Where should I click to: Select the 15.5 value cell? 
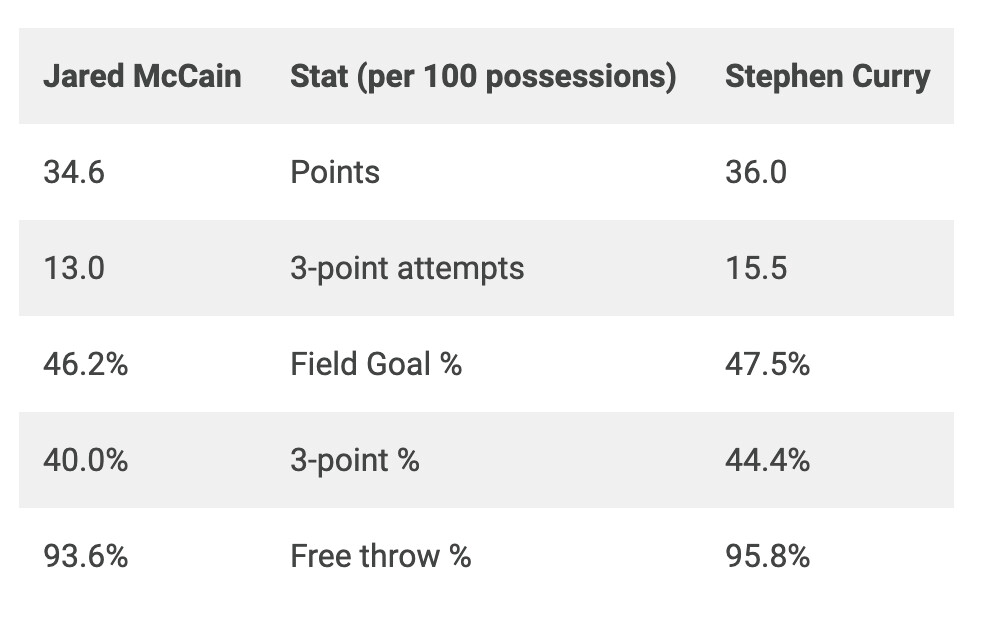click(x=756, y=269)
